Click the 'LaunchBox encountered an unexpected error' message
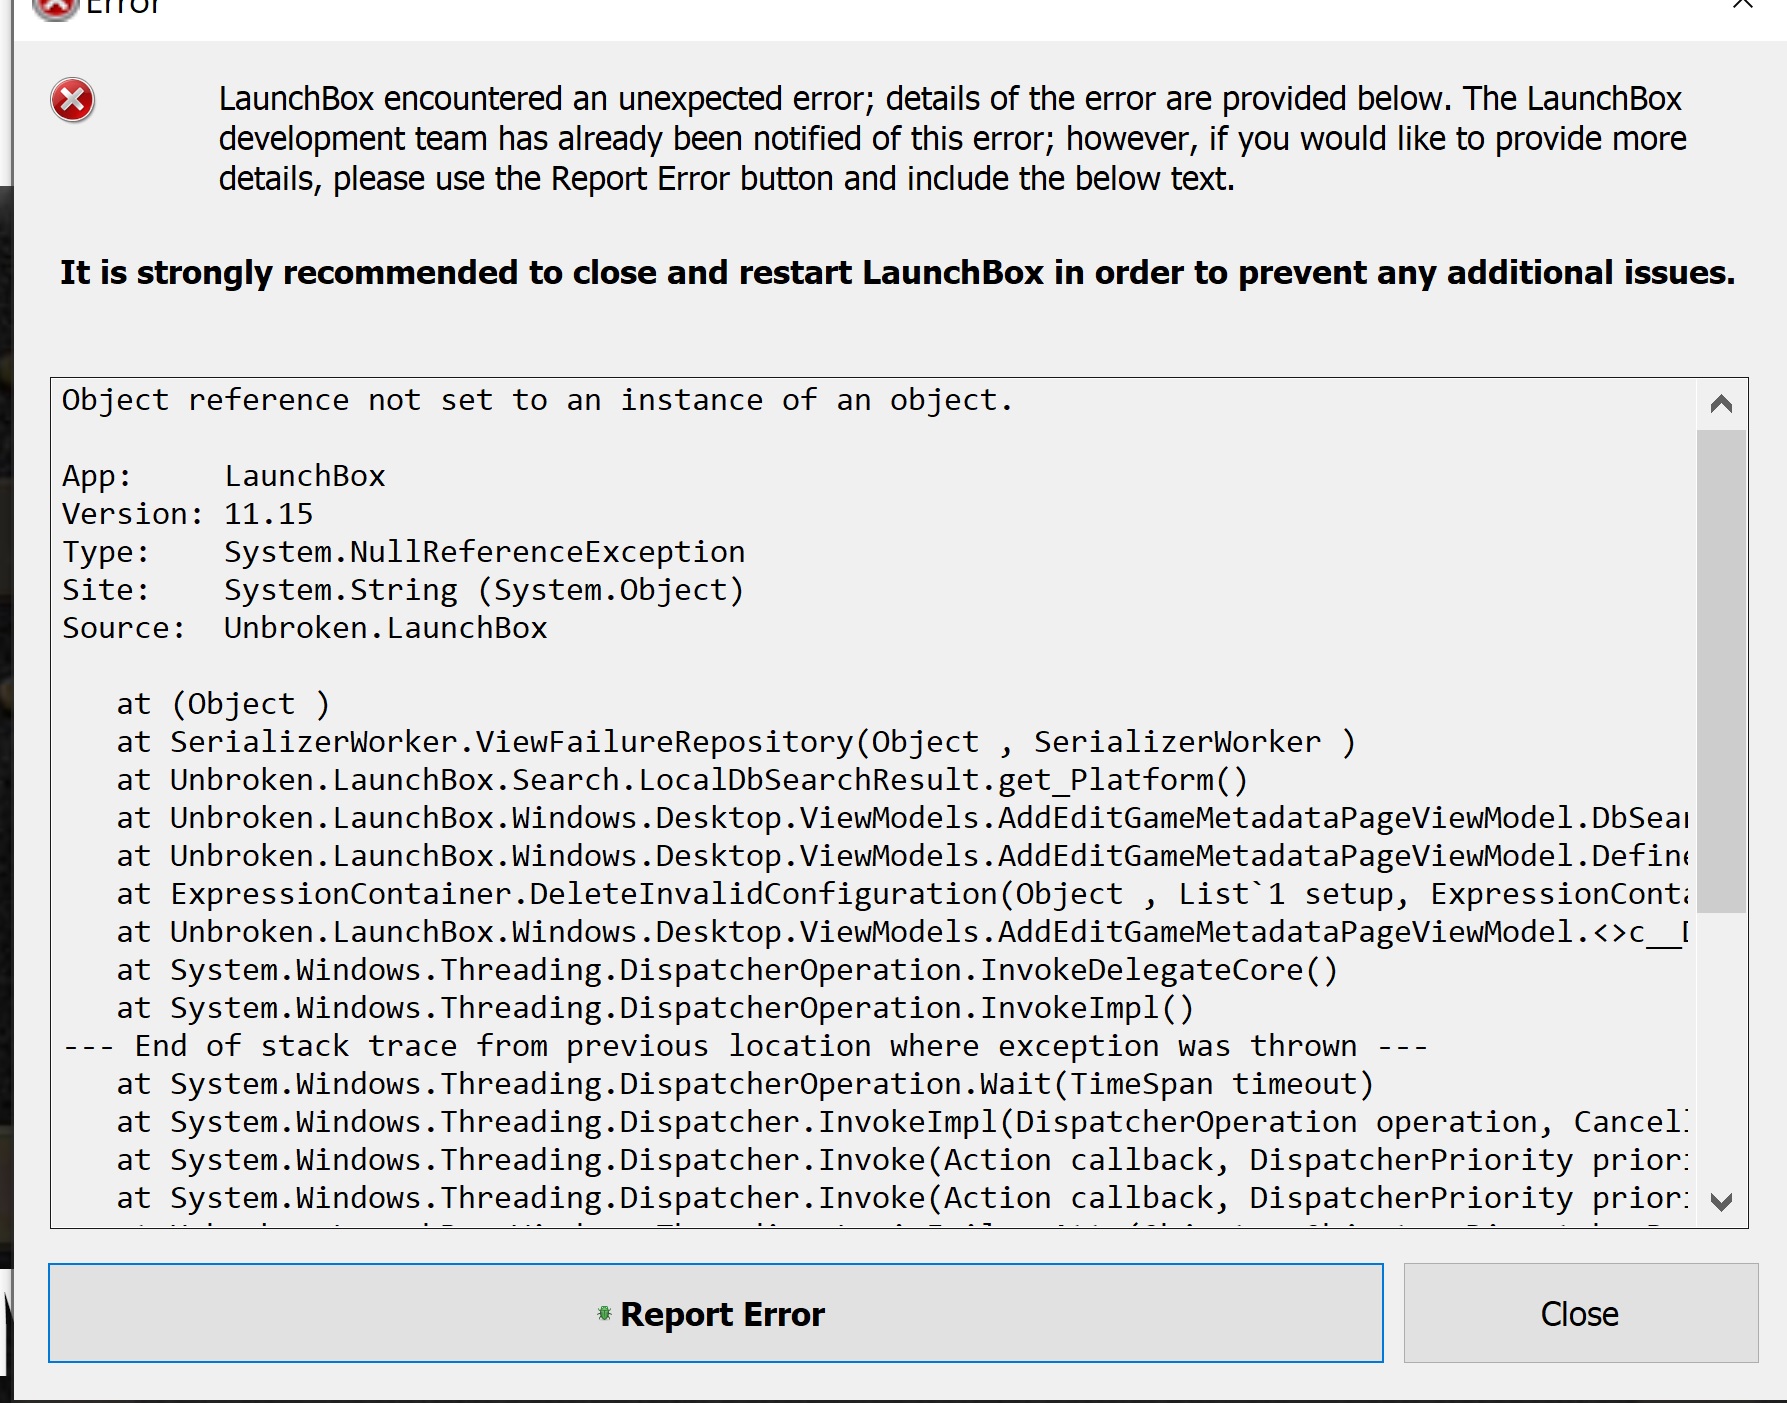This screenshot has width=1787, height=1403. tap(952, 139)
